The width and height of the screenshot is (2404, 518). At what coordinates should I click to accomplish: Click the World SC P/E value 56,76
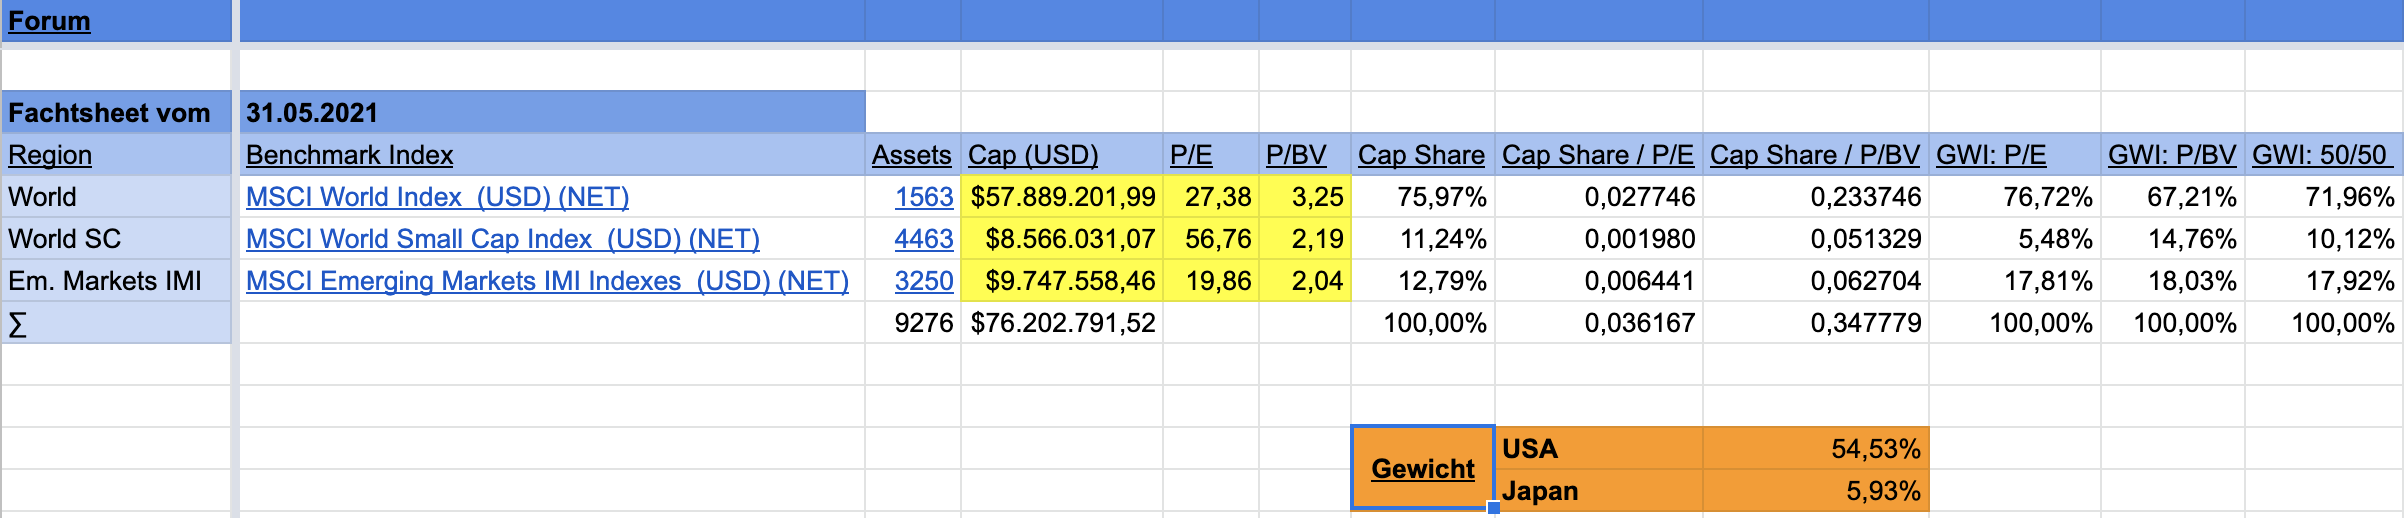[1210, 239]
